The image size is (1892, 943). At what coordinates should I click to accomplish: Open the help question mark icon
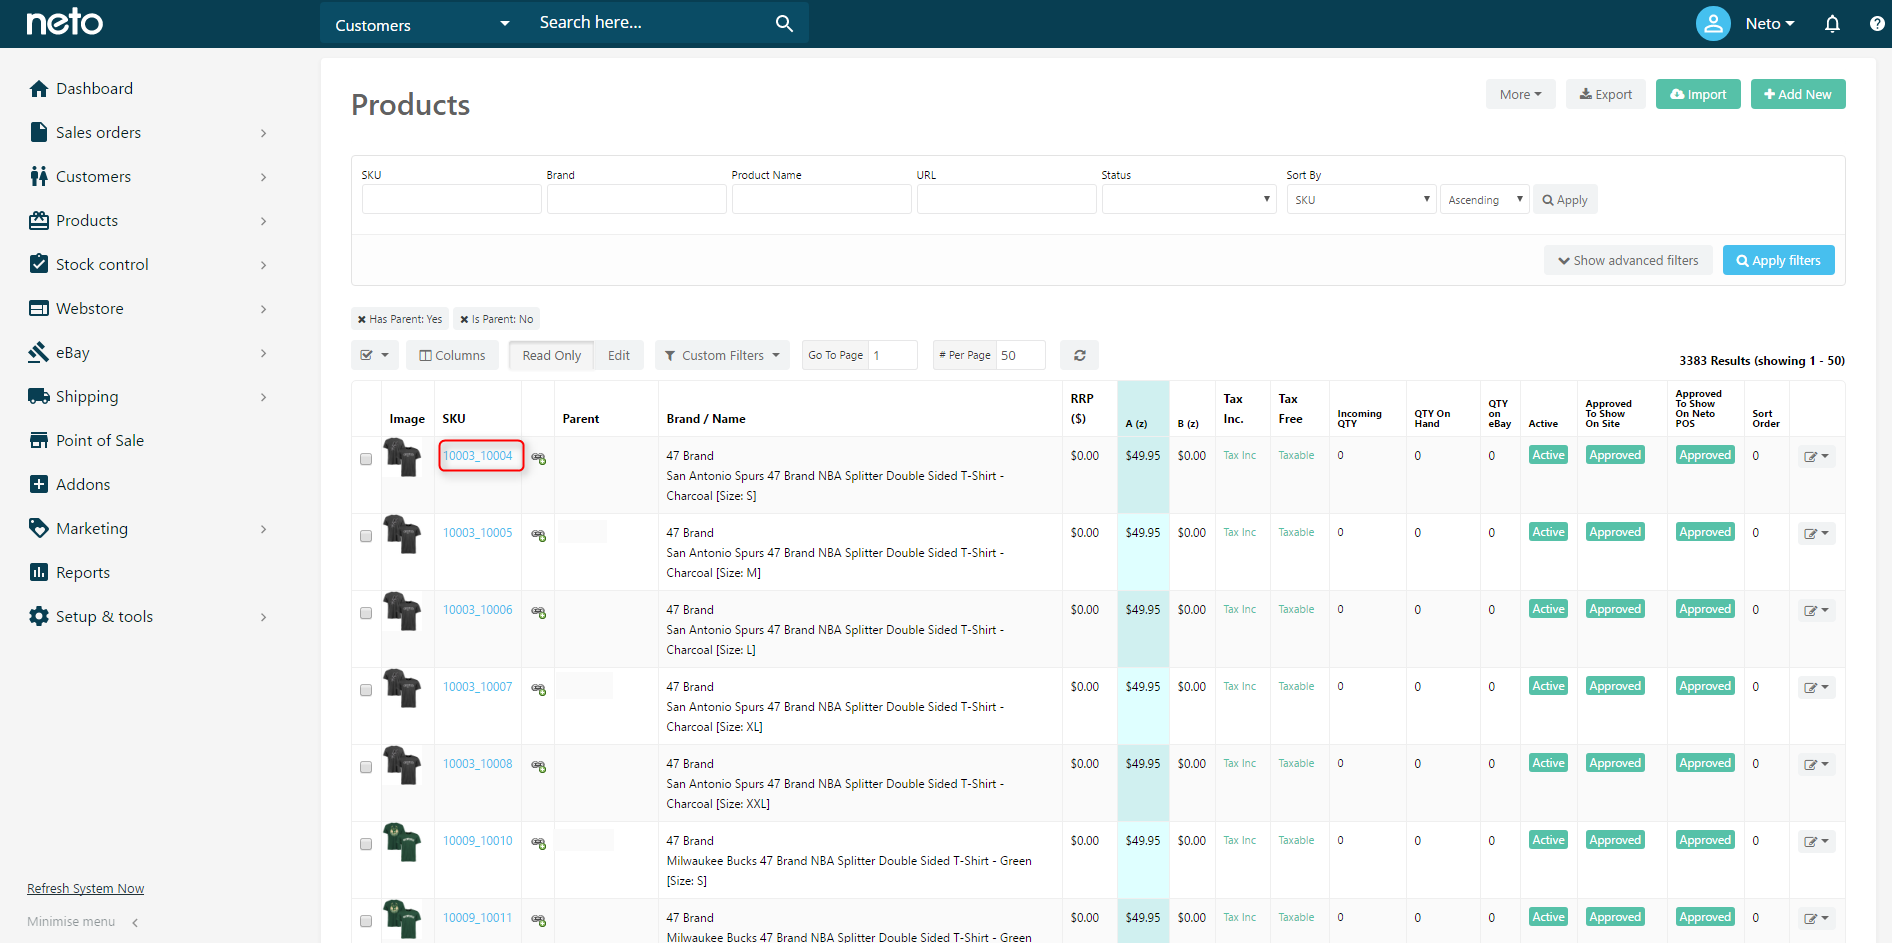[x=1876, y=24]
